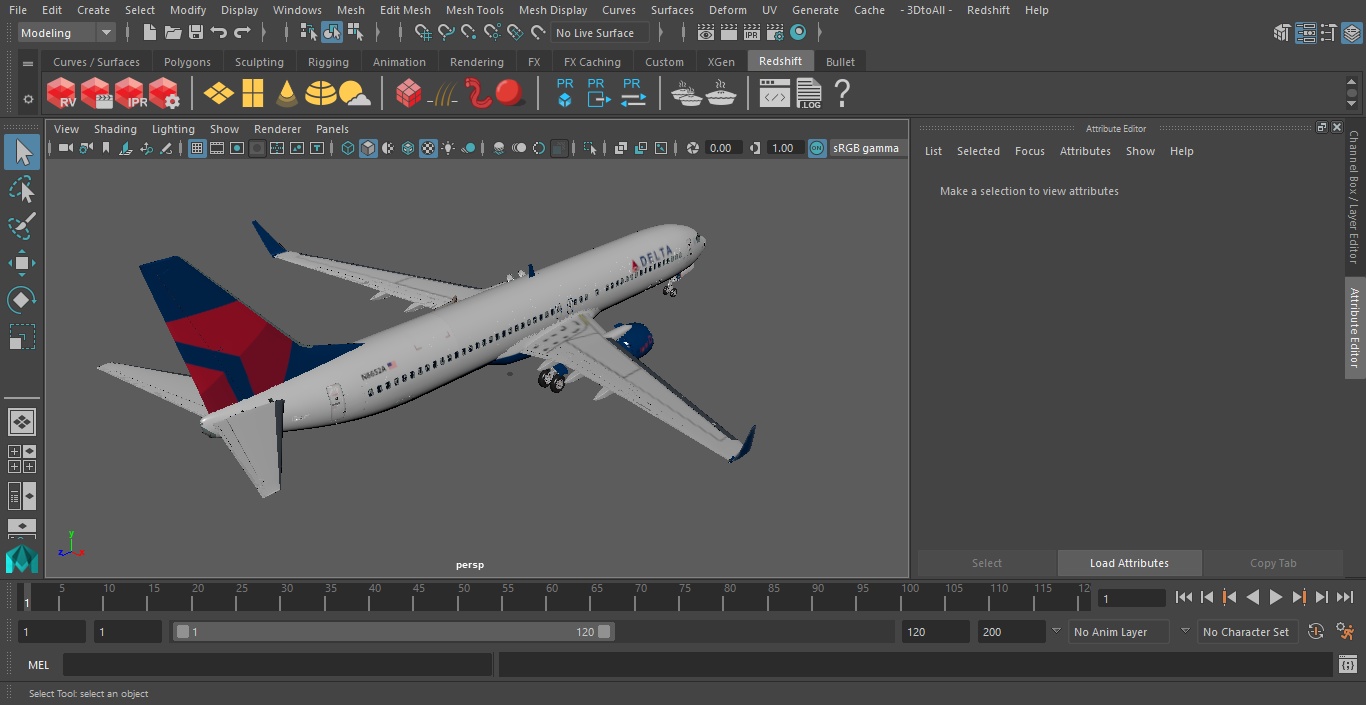The width and height of the screenshot is (1366, 705).
Task: Open sRGB gamma view transform dropdown
Action: 866,148
